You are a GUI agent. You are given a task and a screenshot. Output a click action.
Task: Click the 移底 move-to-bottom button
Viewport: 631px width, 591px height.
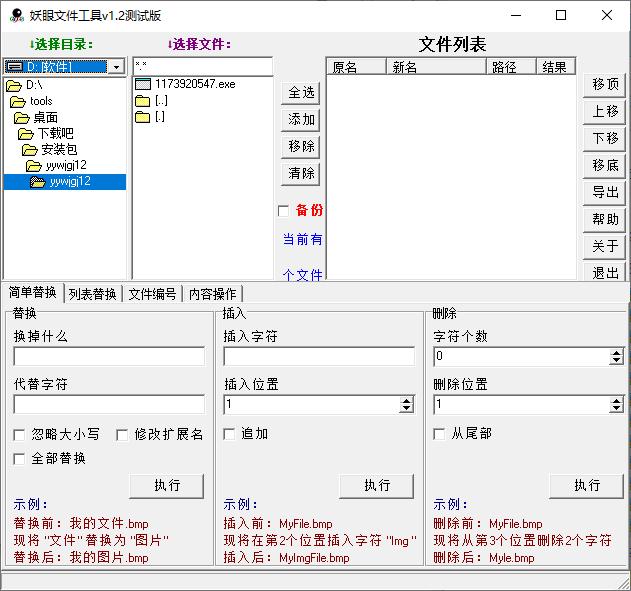(x=604, y=166)
